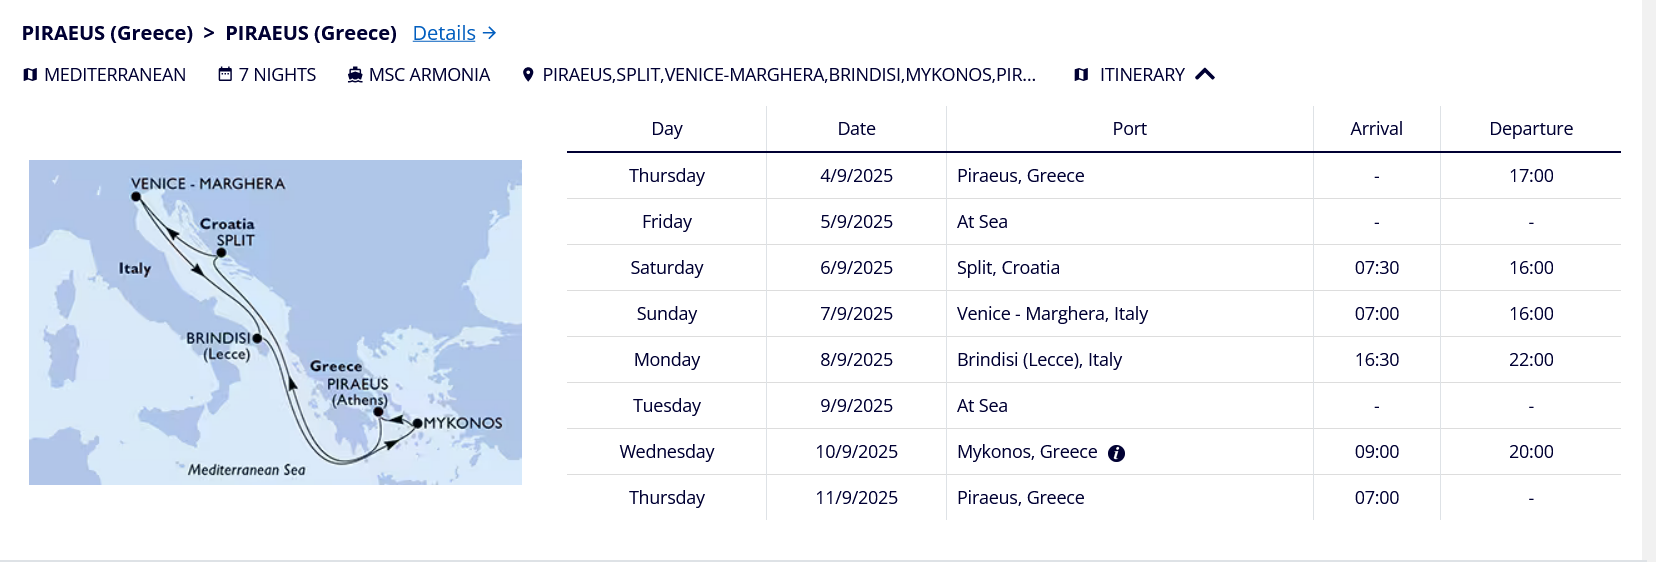Select the Day column header
Image resolution: width=1656 pixels, height=562 pixels.
pyautogui.click(x=667, y=129)
